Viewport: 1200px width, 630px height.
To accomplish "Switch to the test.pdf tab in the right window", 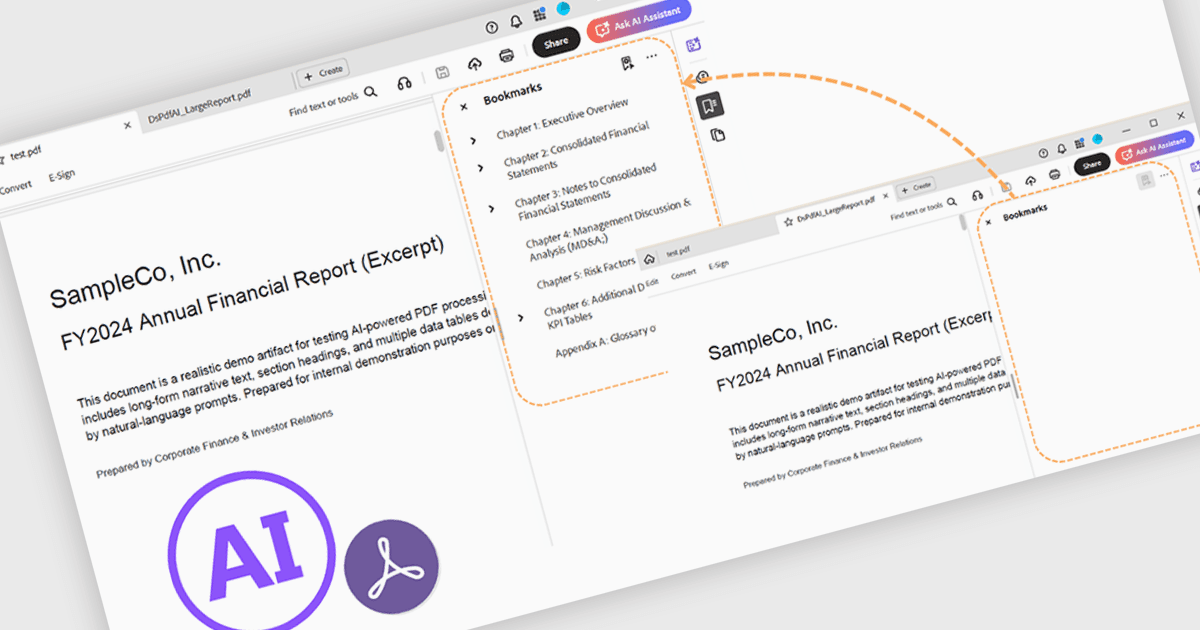I will click(x=678, y=251).
